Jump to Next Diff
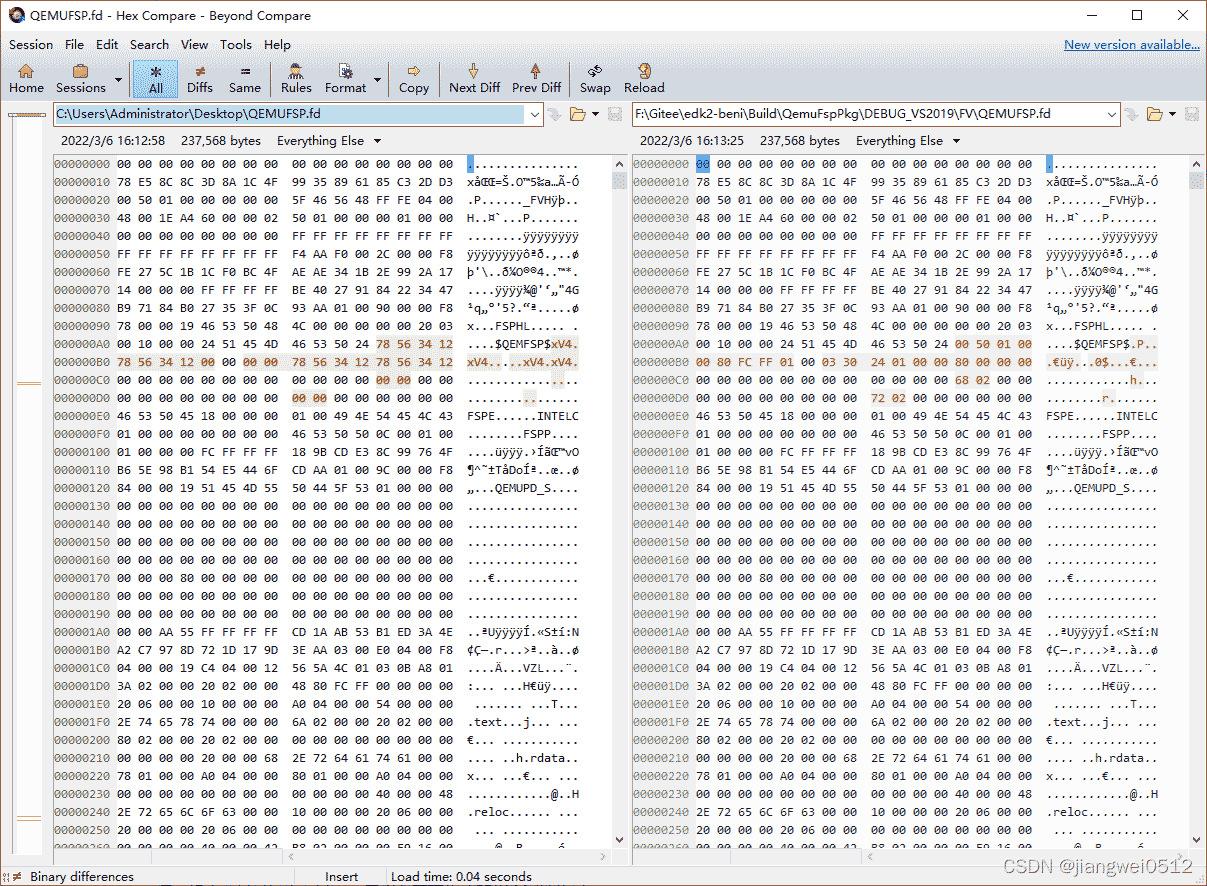Screen dimensions: 1207x886 (475, 78)
